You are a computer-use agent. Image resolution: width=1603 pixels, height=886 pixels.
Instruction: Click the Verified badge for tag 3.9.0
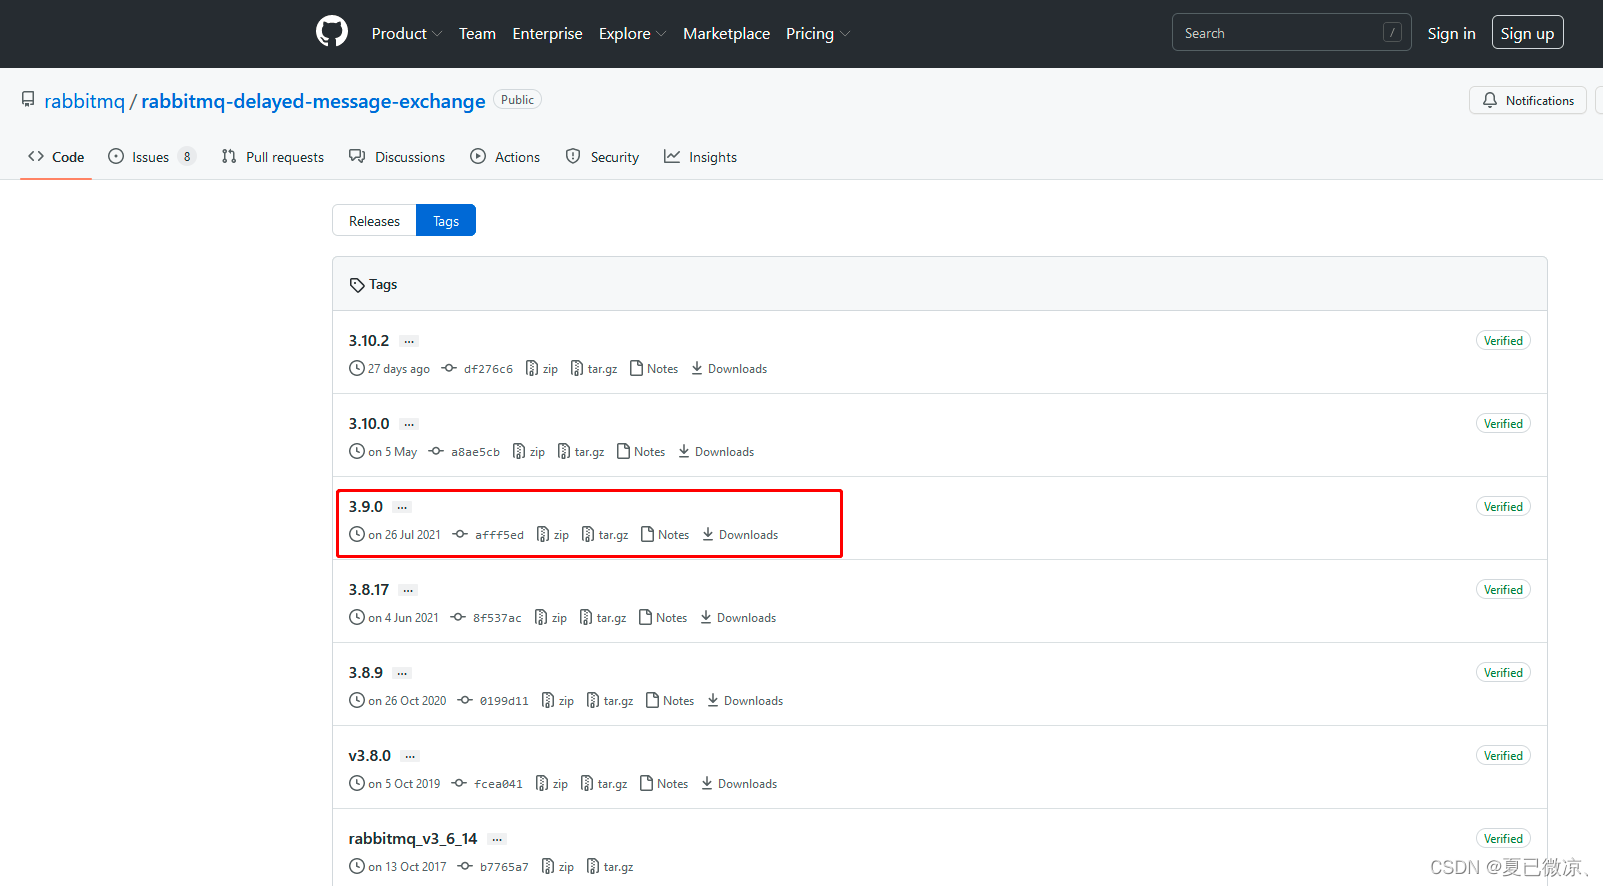tap(1503, 507)
